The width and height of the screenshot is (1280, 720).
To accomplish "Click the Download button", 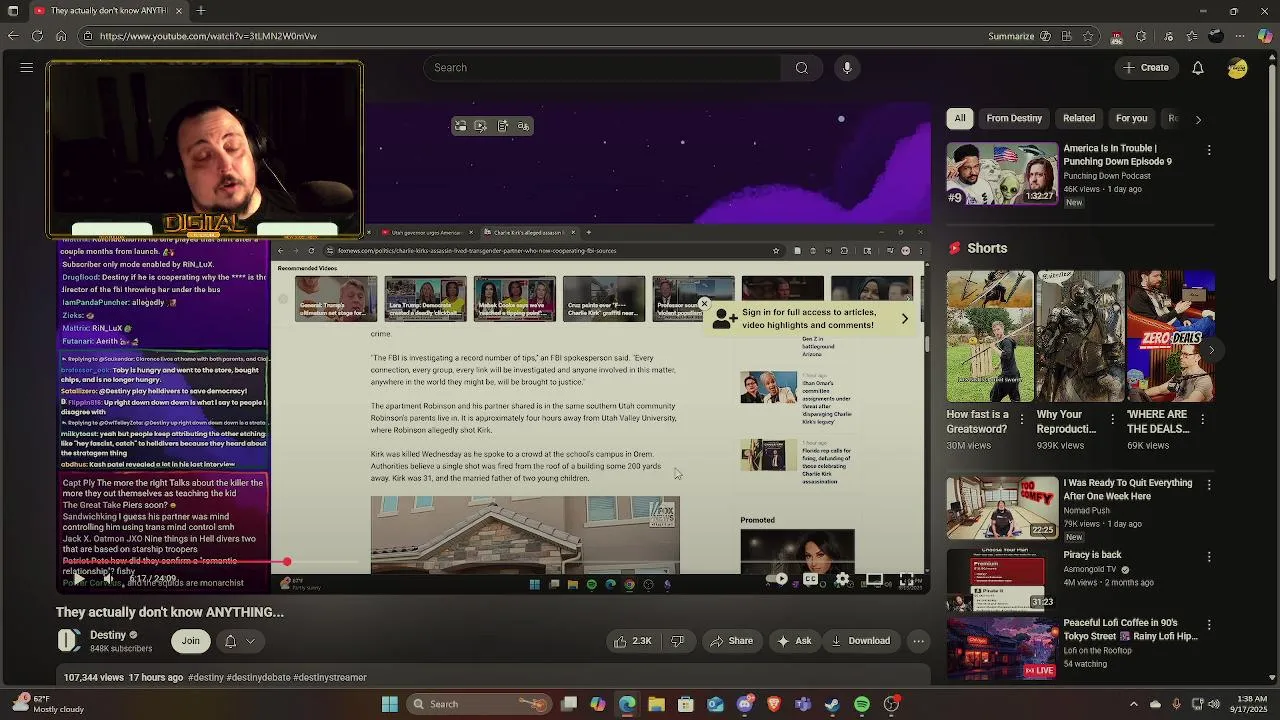I will point(860,641).
